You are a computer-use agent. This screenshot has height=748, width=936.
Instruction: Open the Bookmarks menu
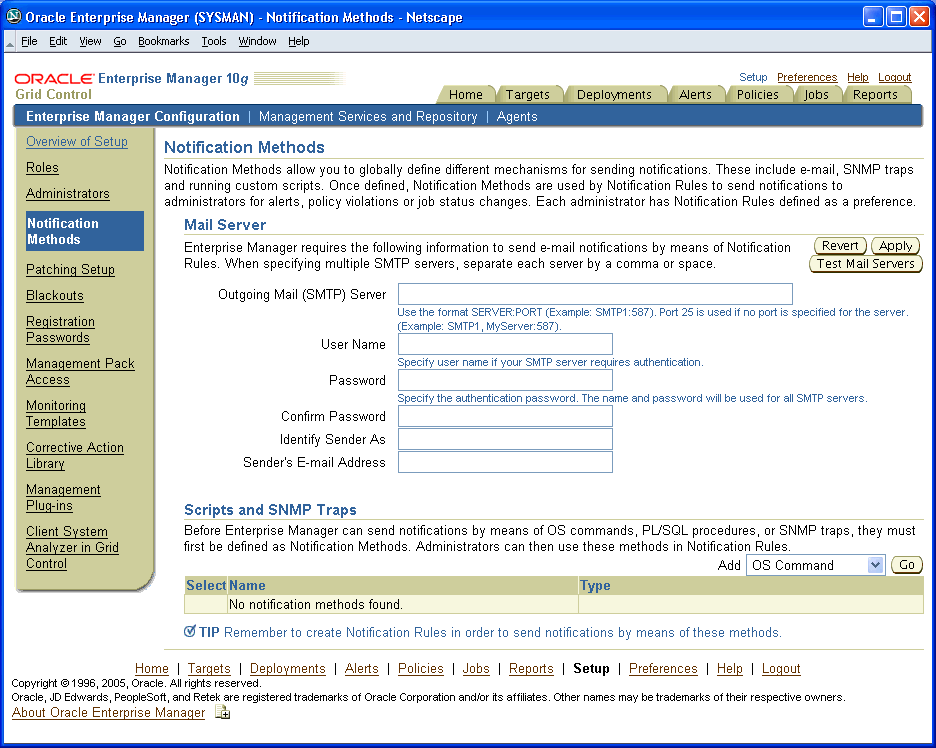coord(162,41)
